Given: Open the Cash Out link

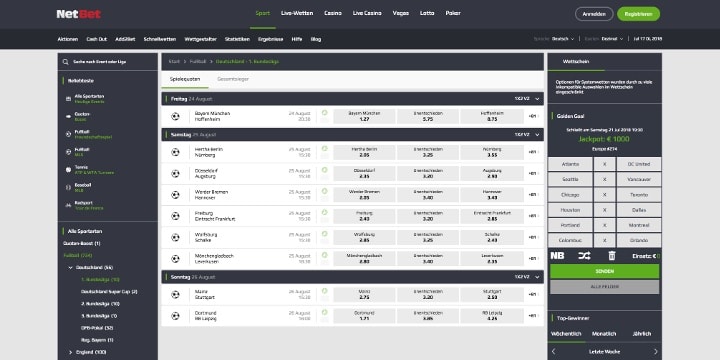Looking at the screenshot, I should point(96,39).
